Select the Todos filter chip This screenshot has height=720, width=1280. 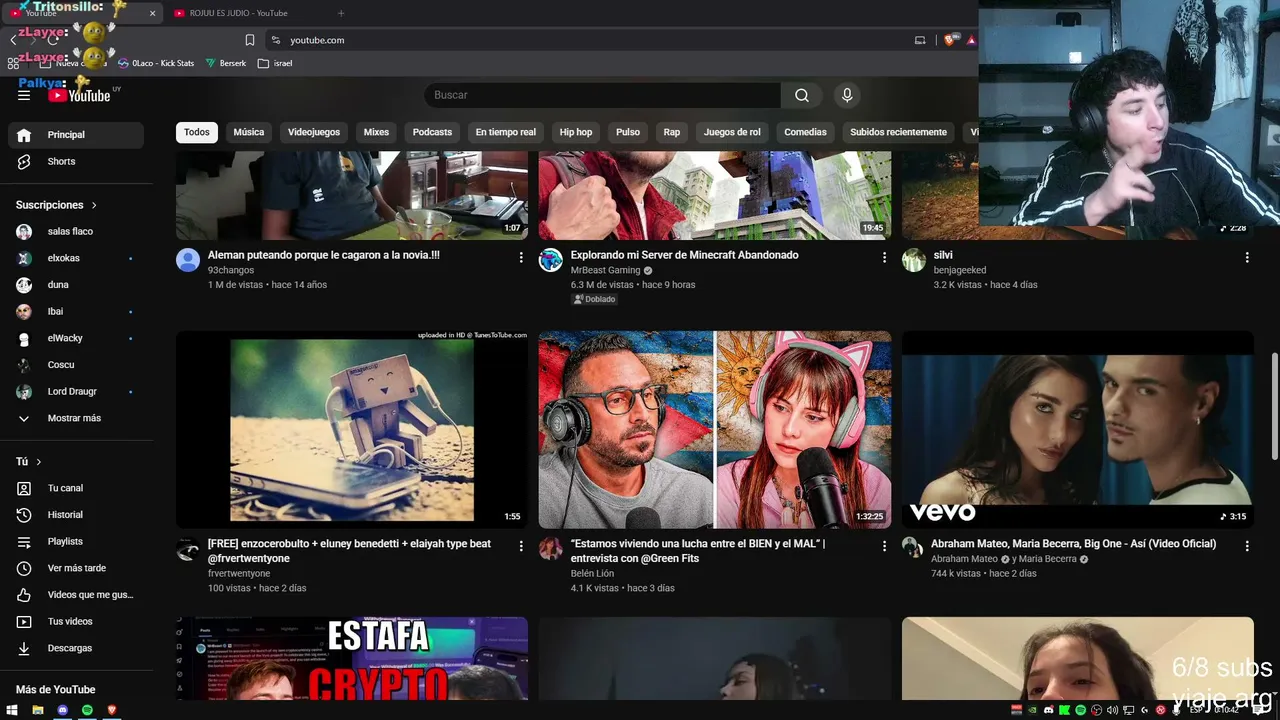197,132
